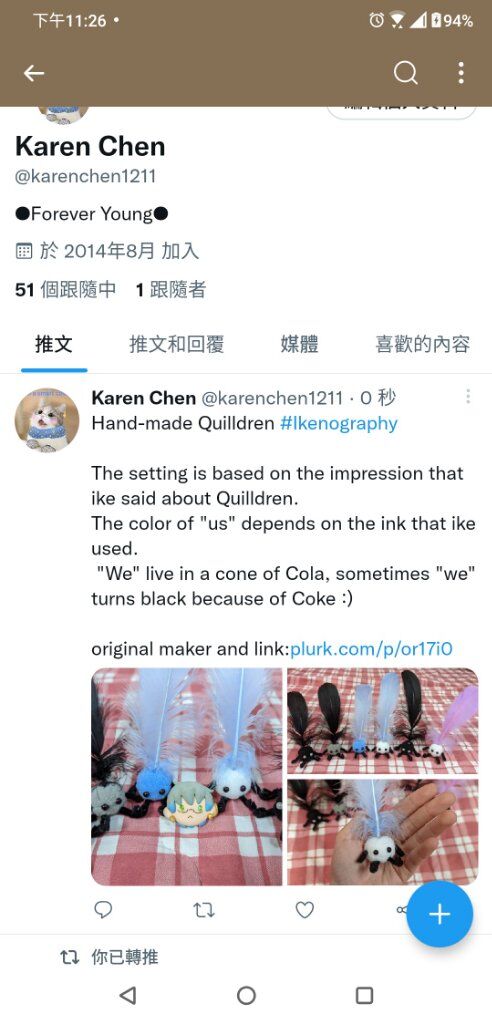Viewport: 492px width, 1024px height.
Task: Open search with magnifier icon
Action: coord(405,73)
